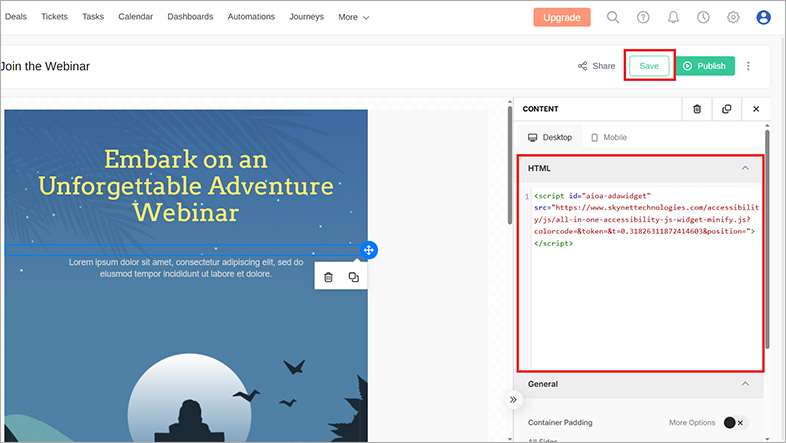The height and width of the screenshot is (443, 786).
Task: Open the three-dot options menu beside Publish
Action: (748, 66)
